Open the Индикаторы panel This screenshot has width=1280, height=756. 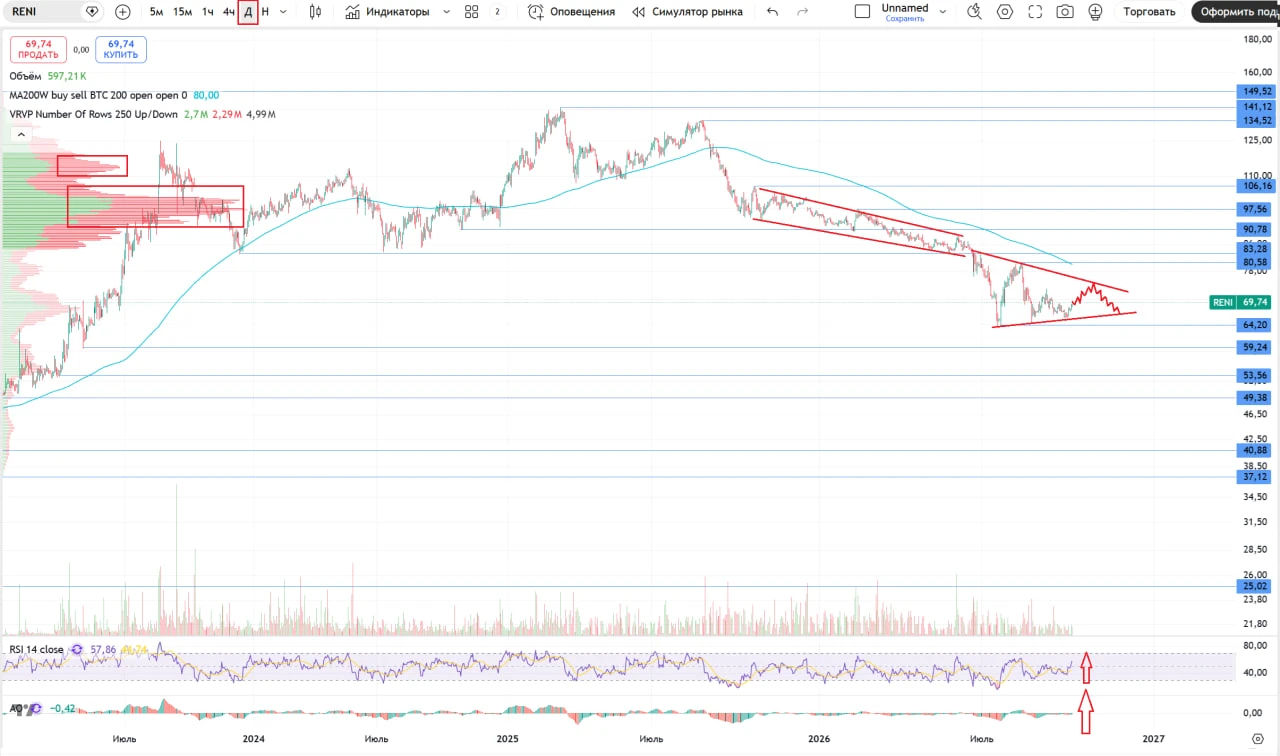(x=387, y=12)
